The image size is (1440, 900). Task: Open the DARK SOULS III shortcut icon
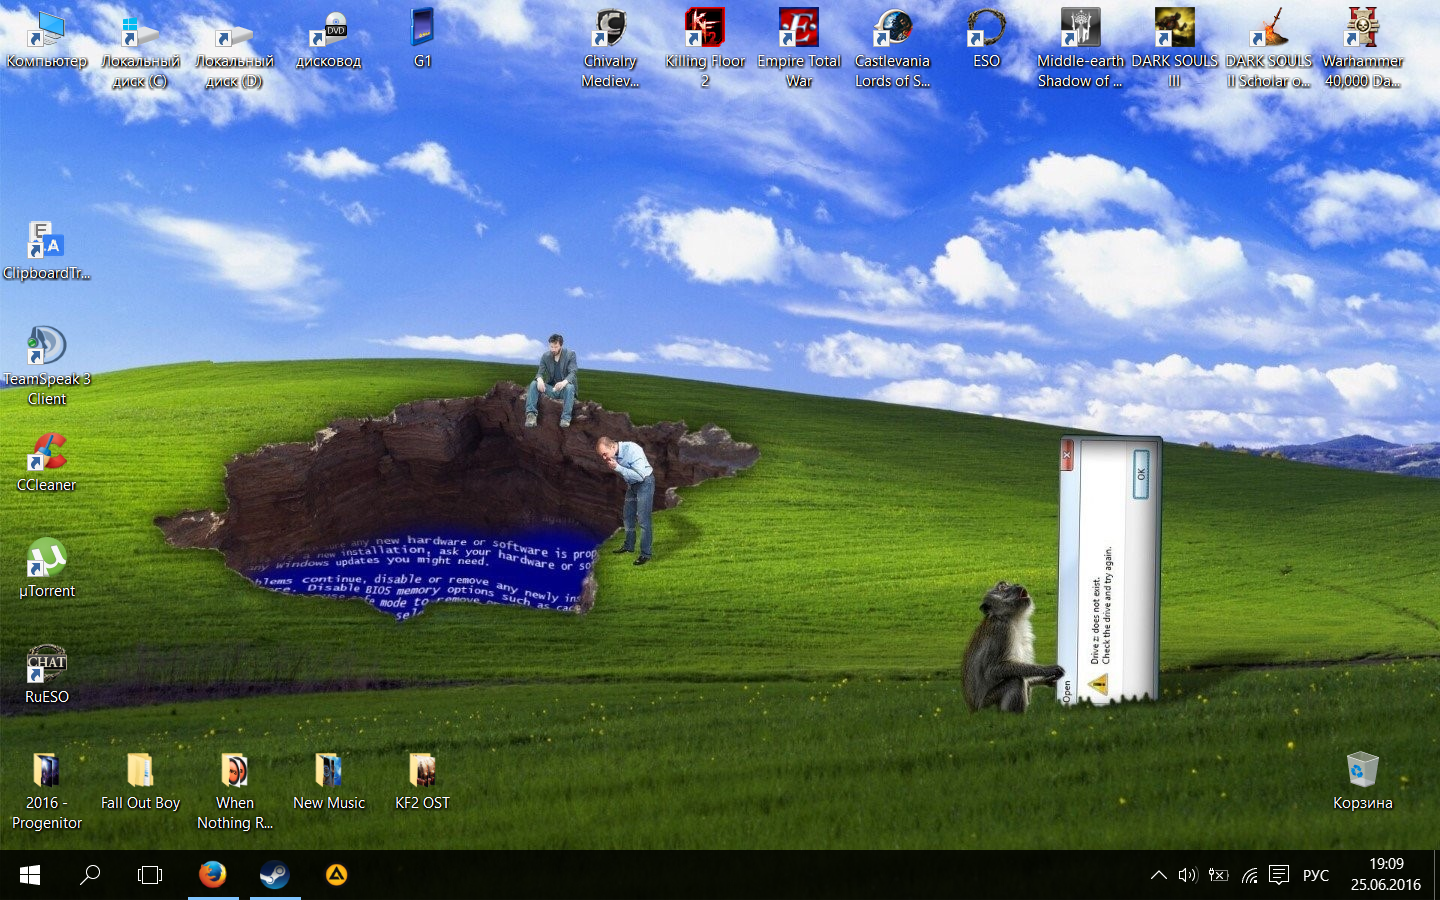coord(1174,30)
